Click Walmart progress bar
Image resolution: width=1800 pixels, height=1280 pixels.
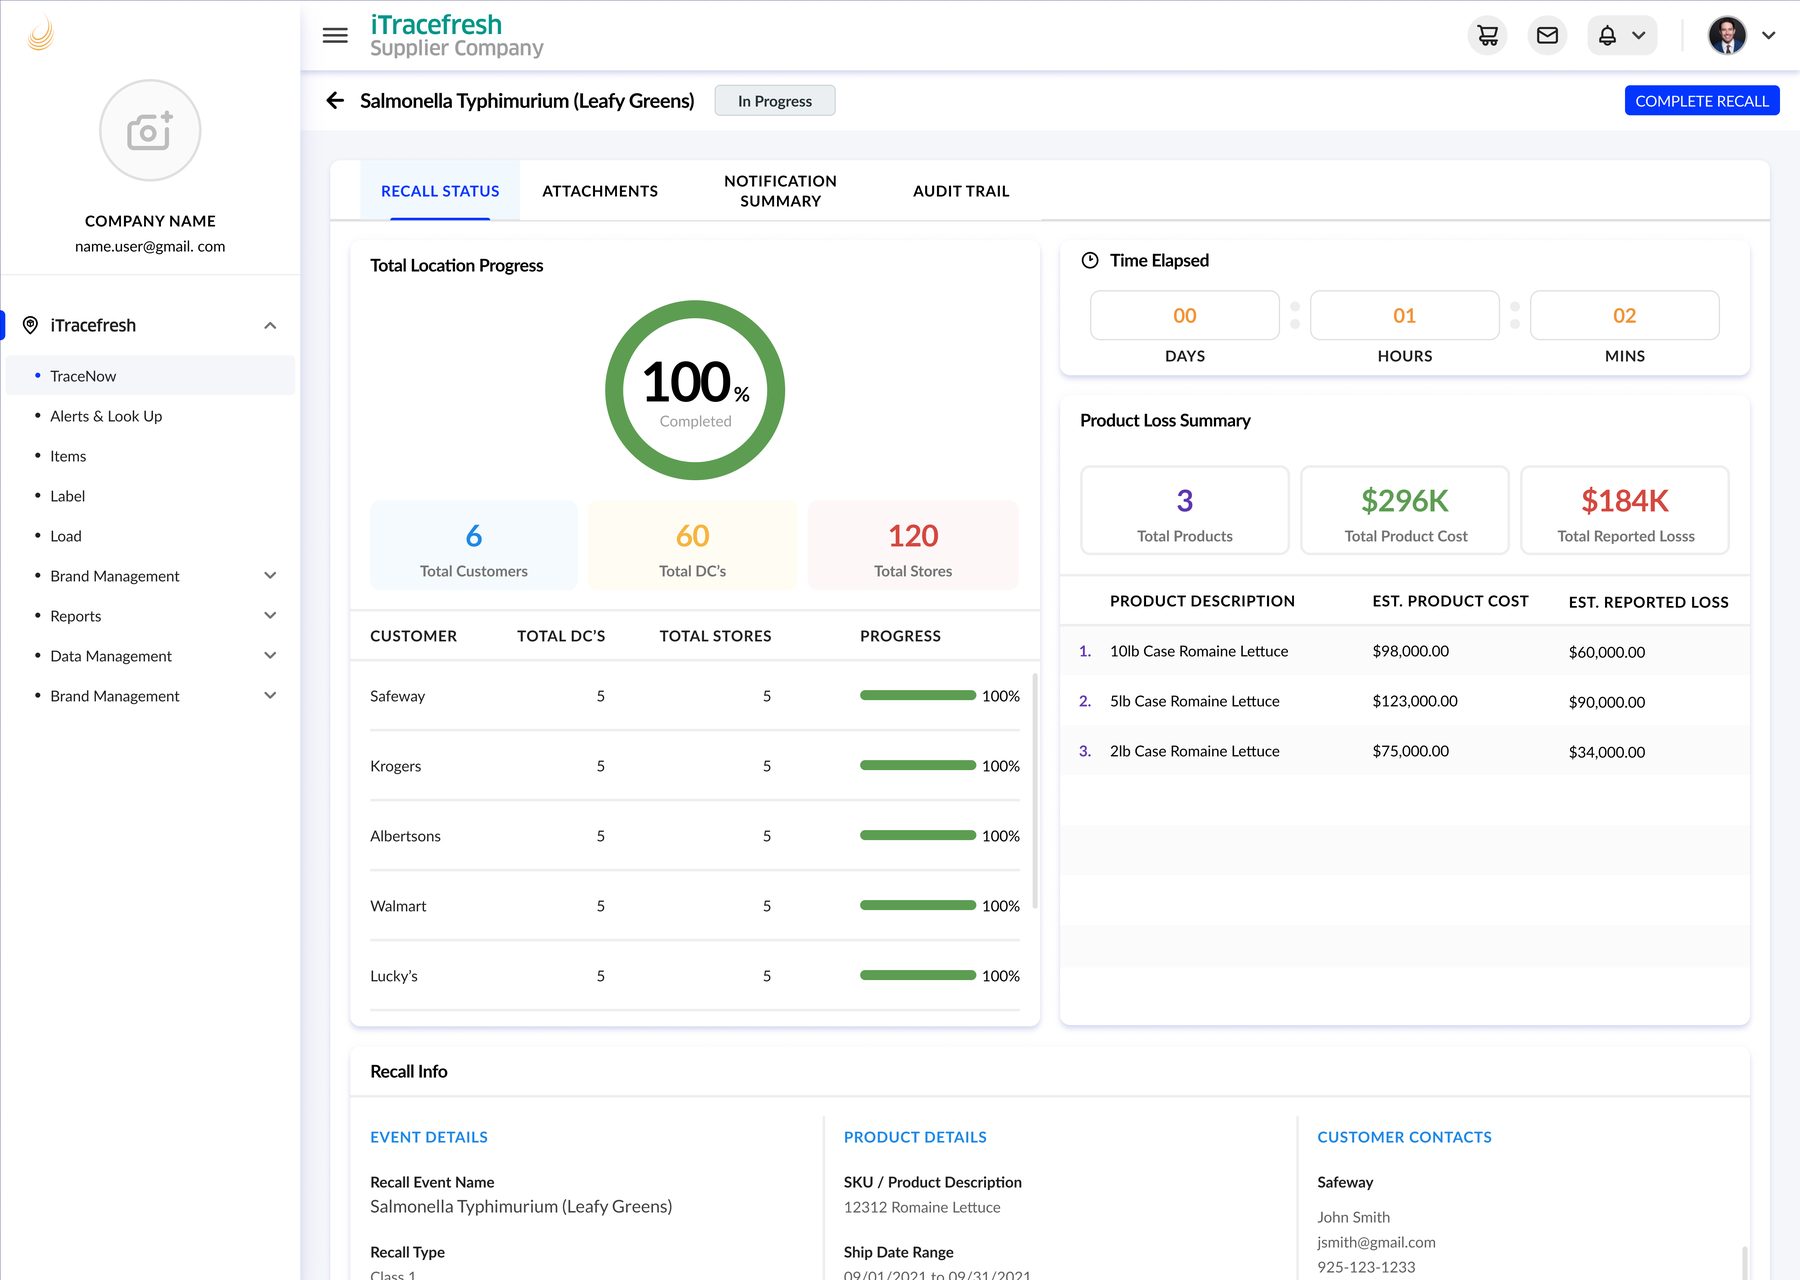tap(918, 905)
